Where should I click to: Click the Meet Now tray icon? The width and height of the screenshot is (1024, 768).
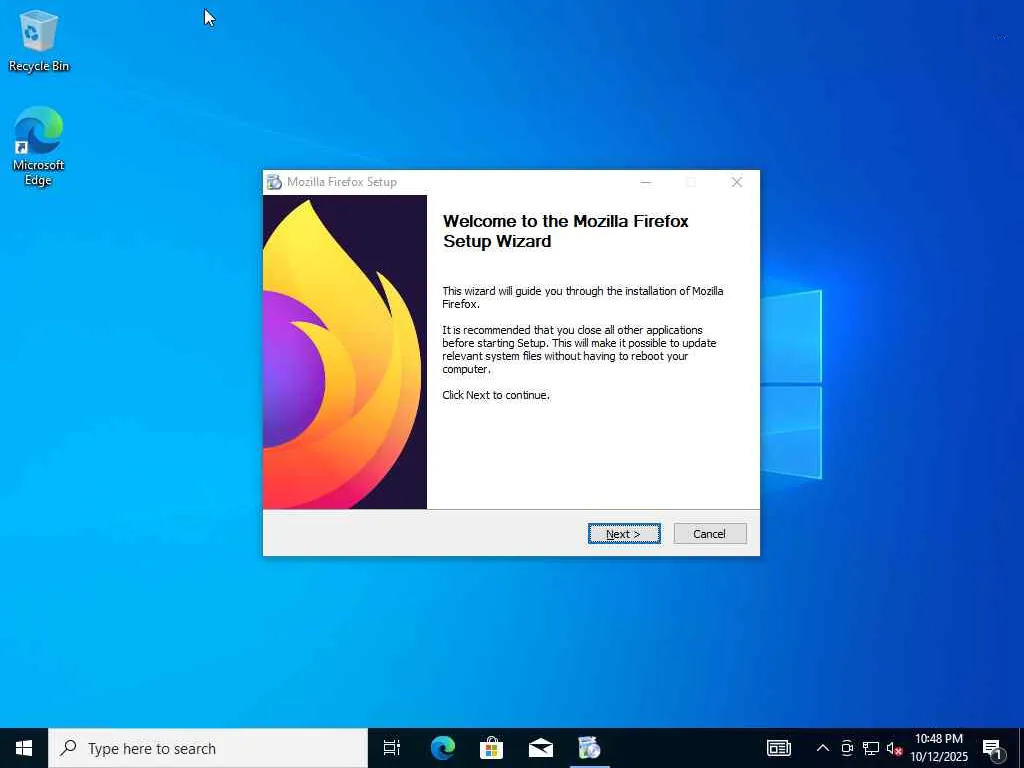click(847, 748)
